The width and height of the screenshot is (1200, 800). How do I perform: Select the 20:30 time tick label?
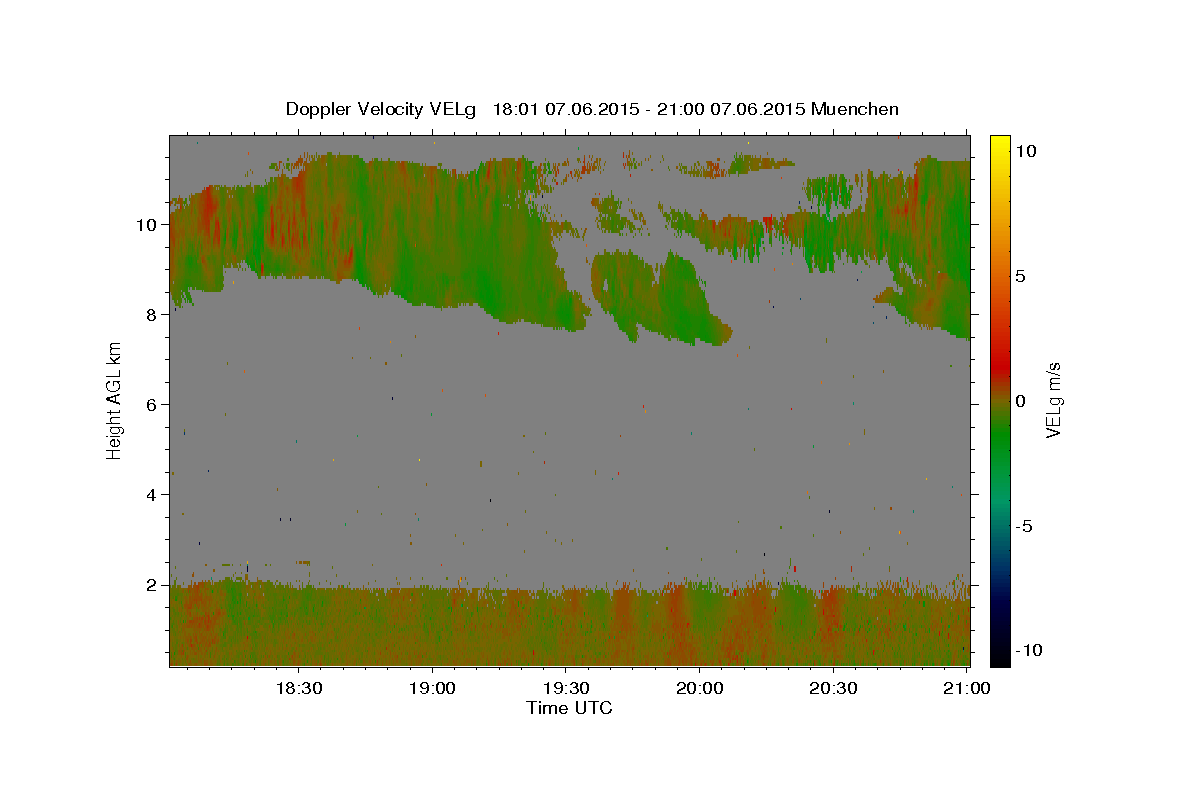coord(833,689)
